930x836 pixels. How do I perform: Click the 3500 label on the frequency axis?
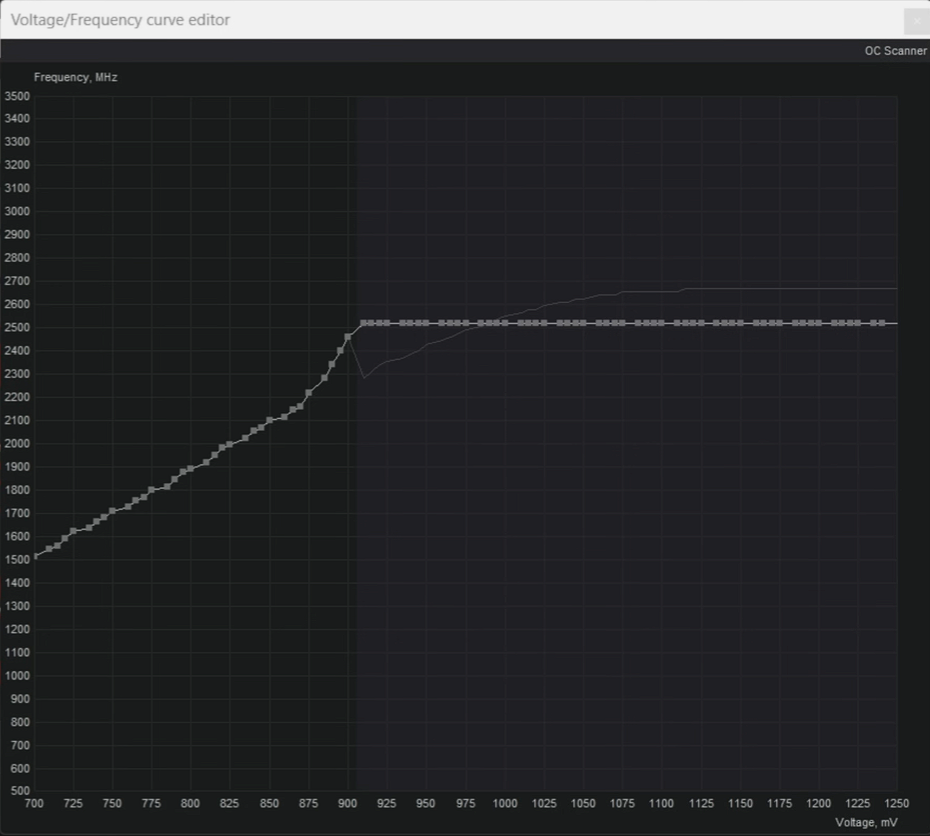(17, 96)
